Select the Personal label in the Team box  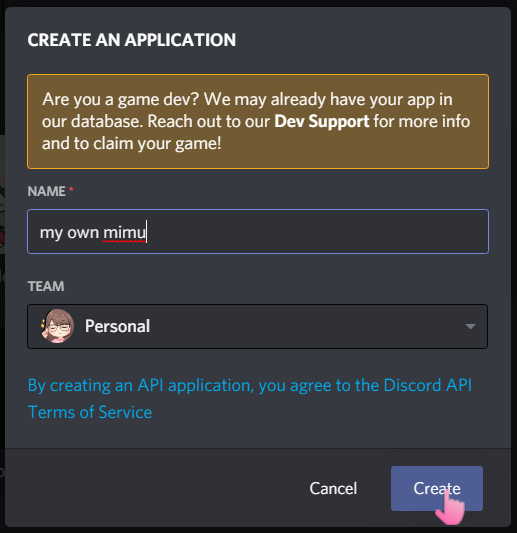(x=117, y=326)
